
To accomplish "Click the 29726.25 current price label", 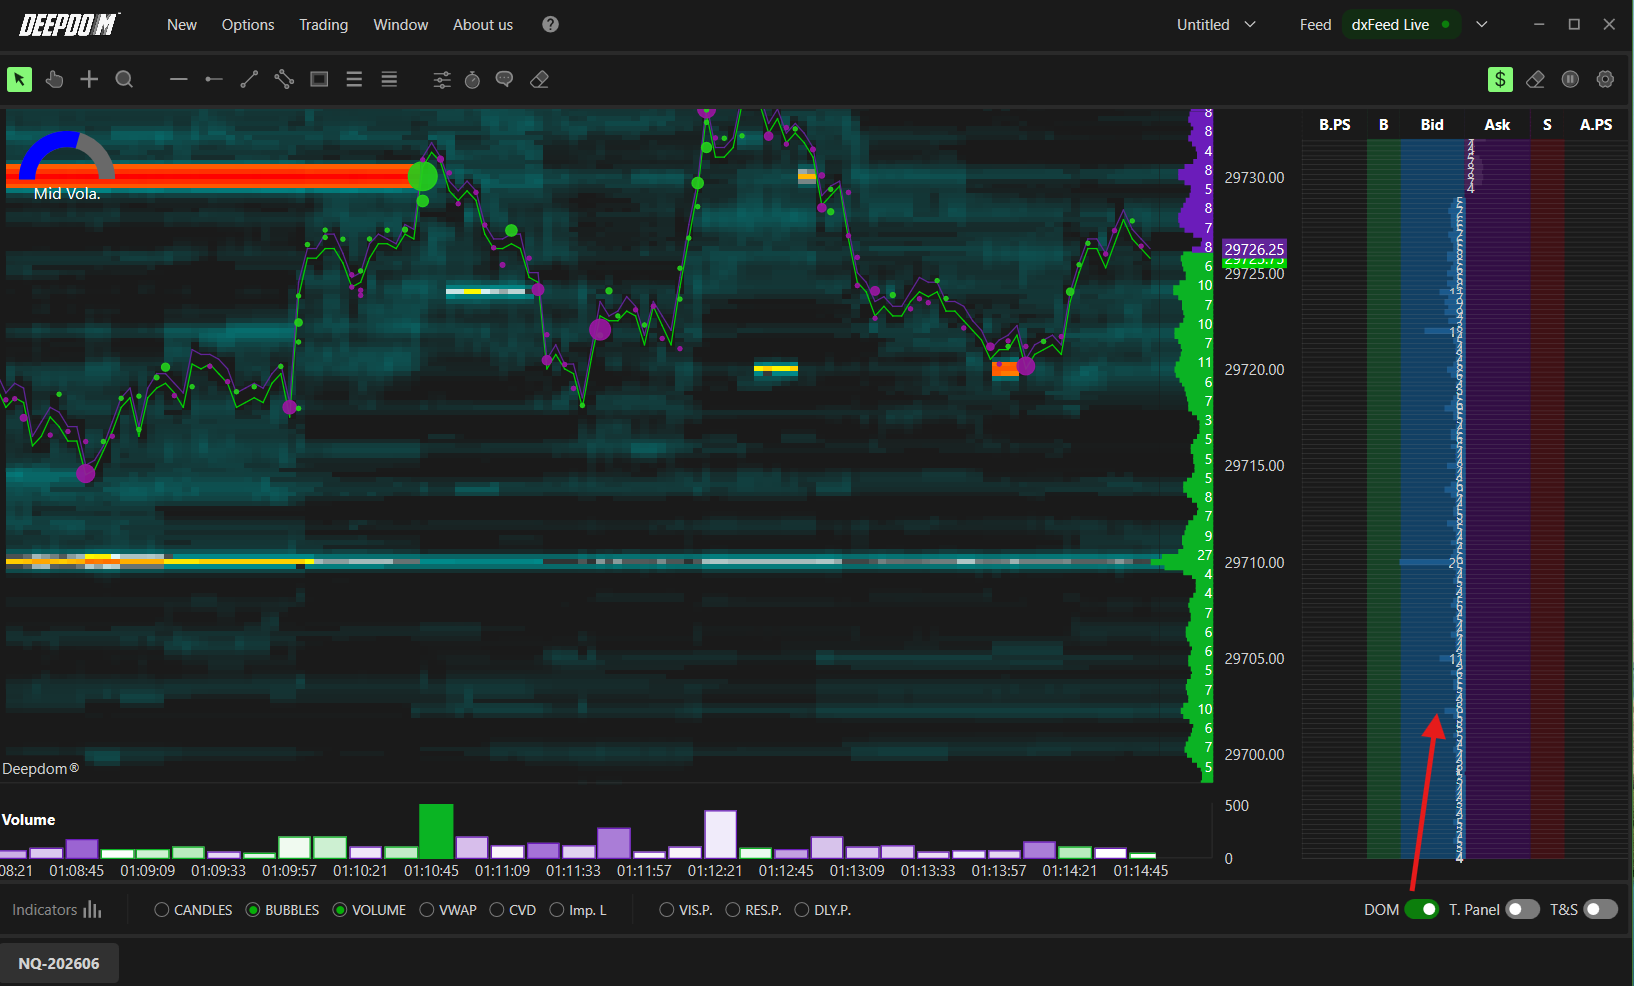I will pos(1254,249).
